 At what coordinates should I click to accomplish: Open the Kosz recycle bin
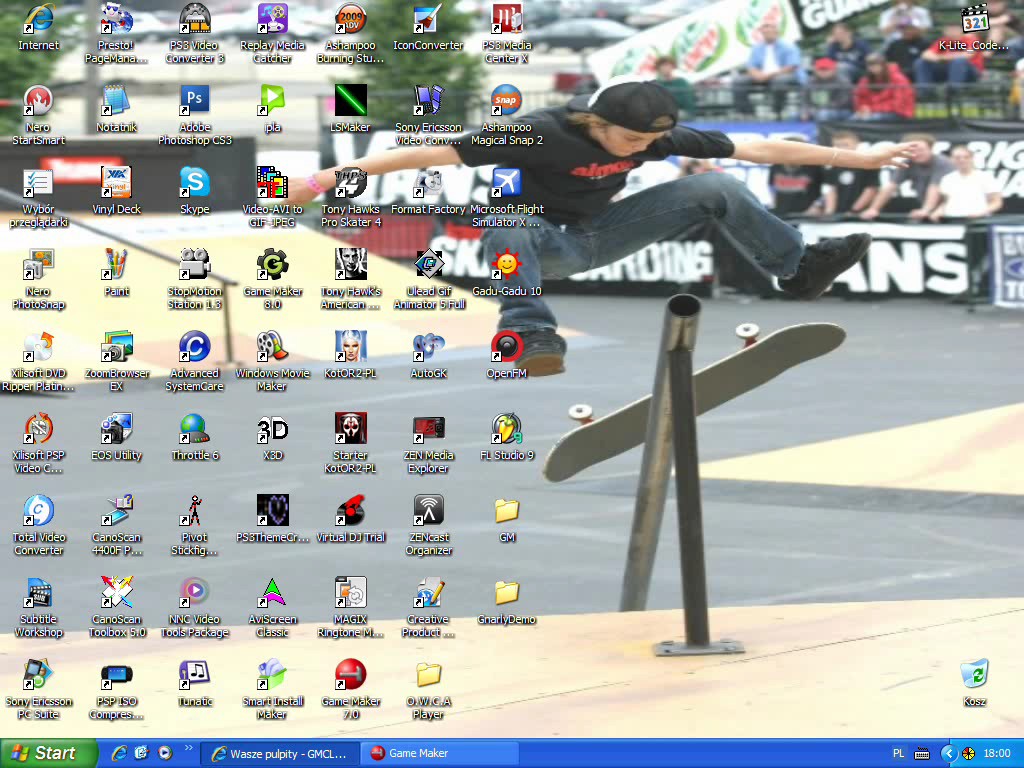tap(974, 674)
